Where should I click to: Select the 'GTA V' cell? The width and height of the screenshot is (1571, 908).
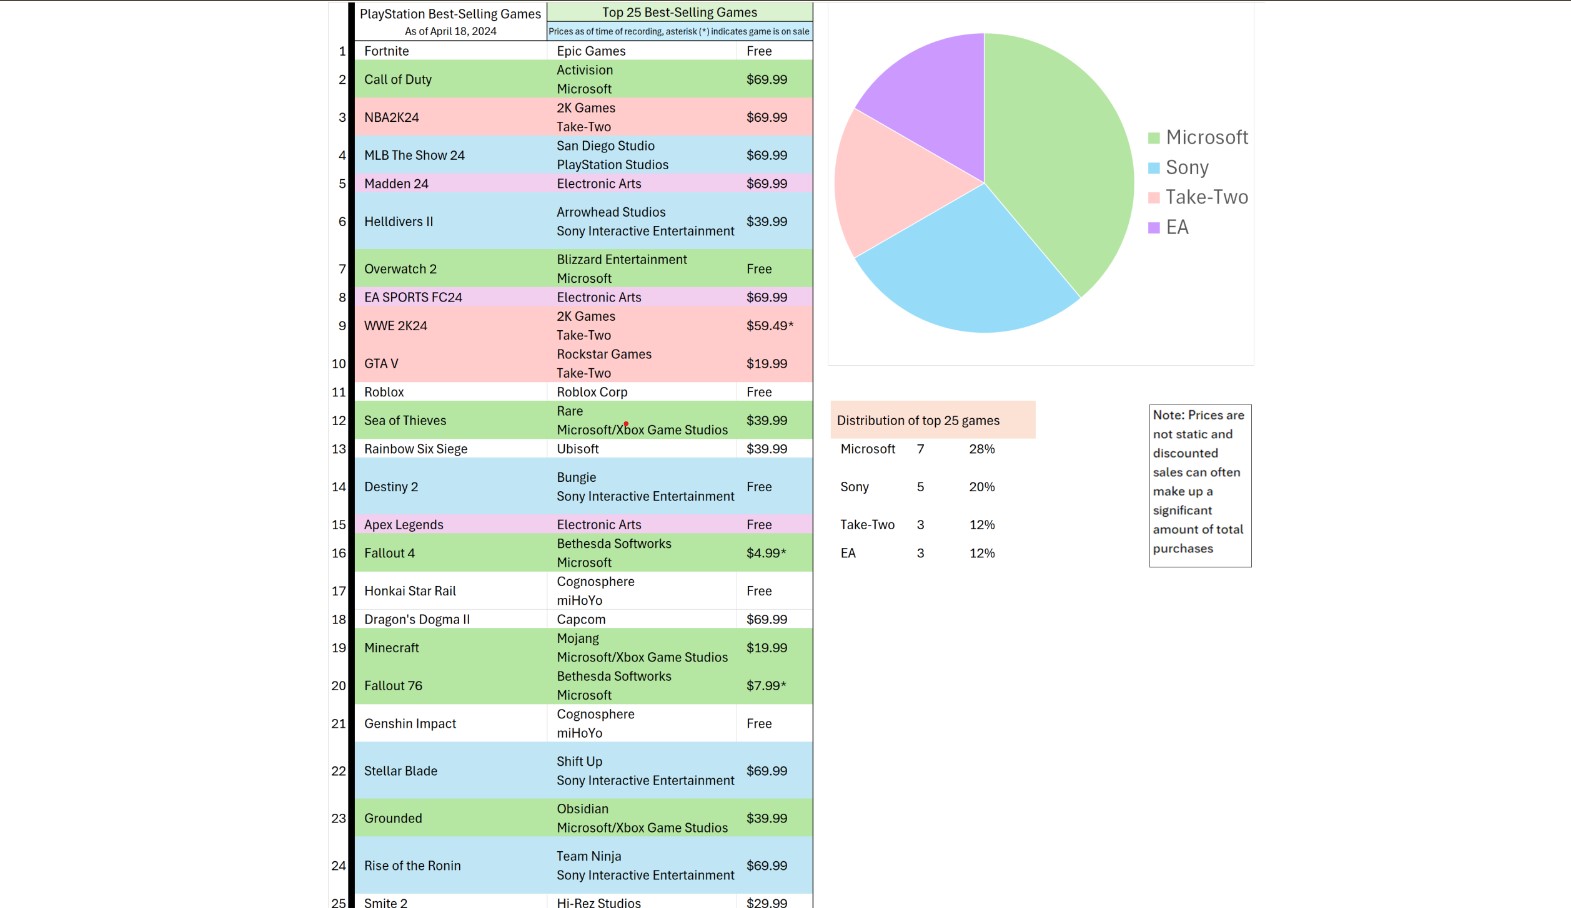pyautogui.click(x=450, y=364)
